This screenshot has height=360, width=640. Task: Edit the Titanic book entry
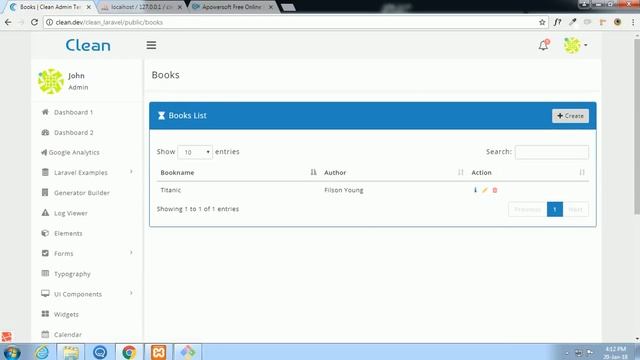(484, 190)
